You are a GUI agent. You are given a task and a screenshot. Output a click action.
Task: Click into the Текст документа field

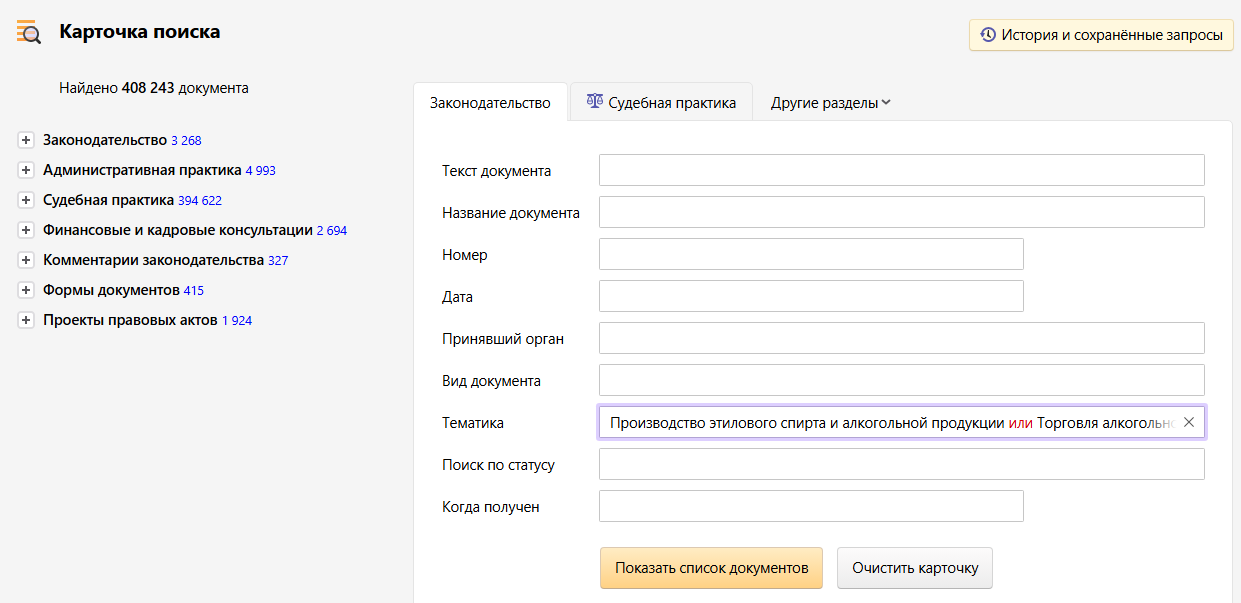click(901, 170)
